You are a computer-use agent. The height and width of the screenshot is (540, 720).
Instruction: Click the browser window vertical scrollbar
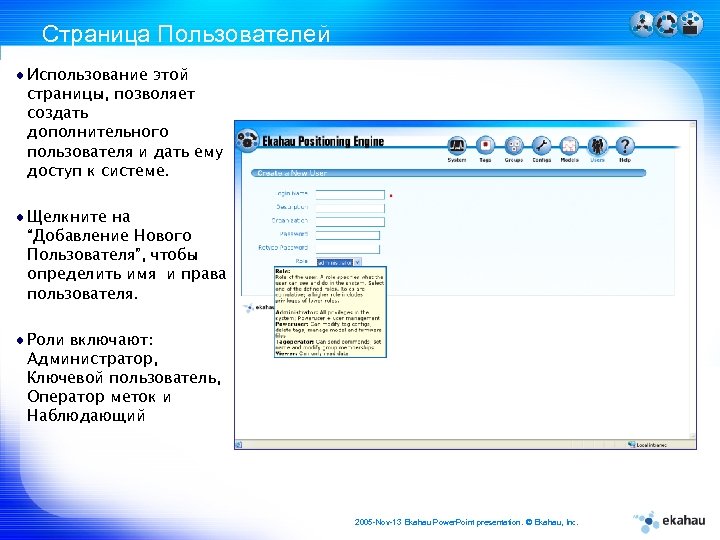coord(692,280)
